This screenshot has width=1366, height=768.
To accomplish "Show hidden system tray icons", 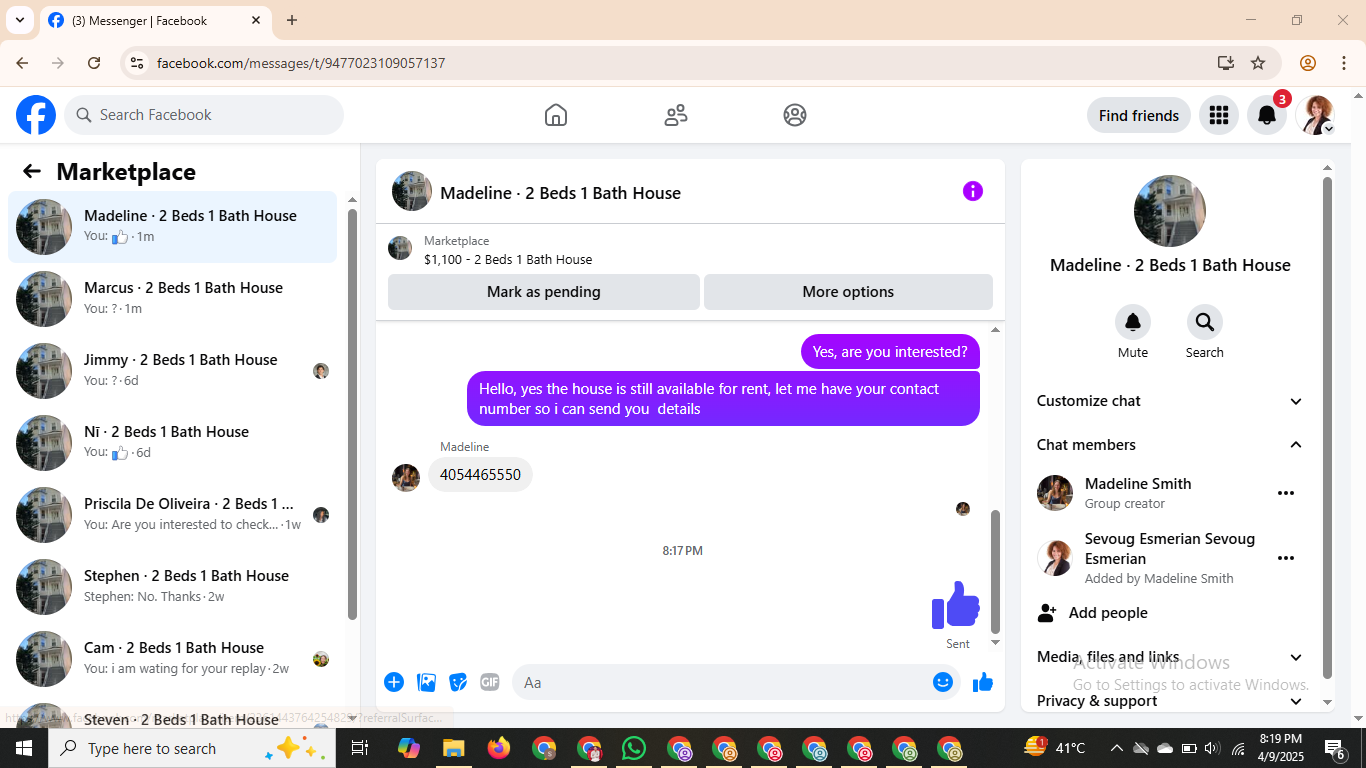I will click(x=1116, y=748).
